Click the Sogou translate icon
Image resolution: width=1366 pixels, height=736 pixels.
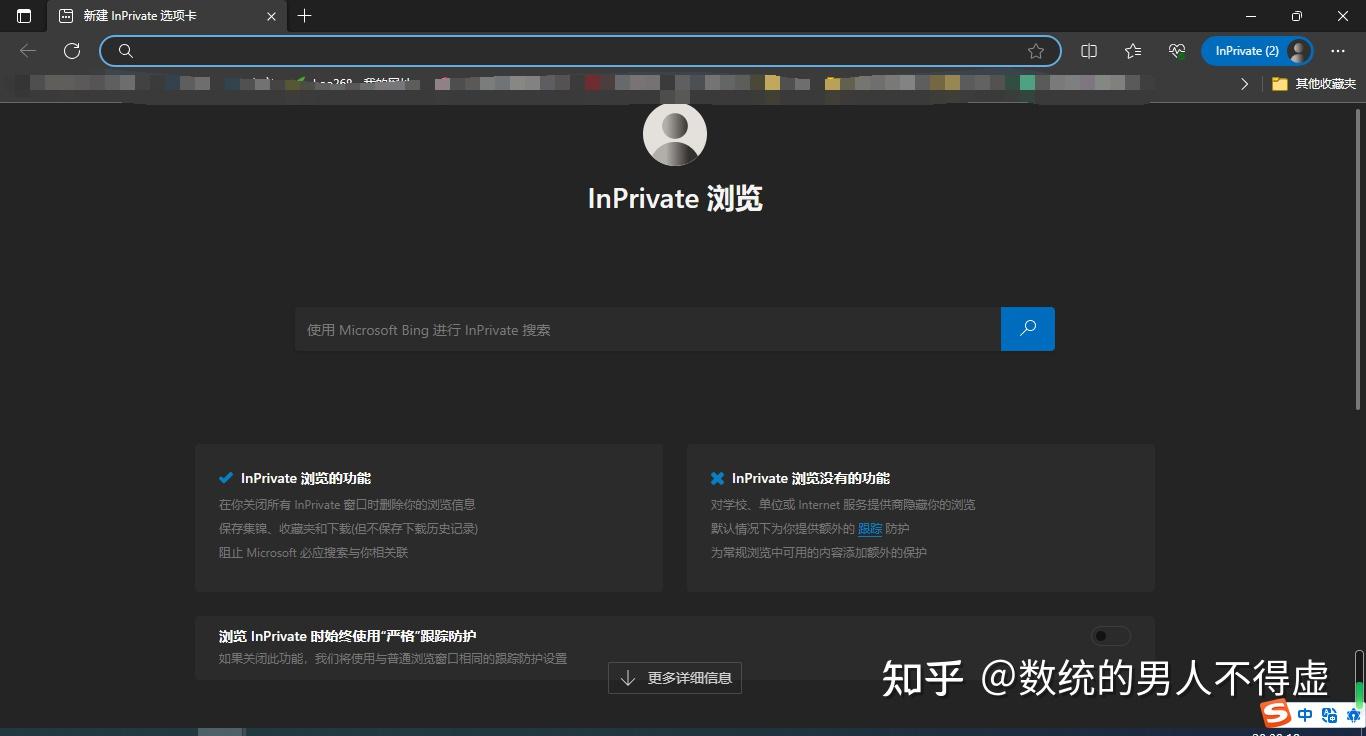[x=1329, y=715]
